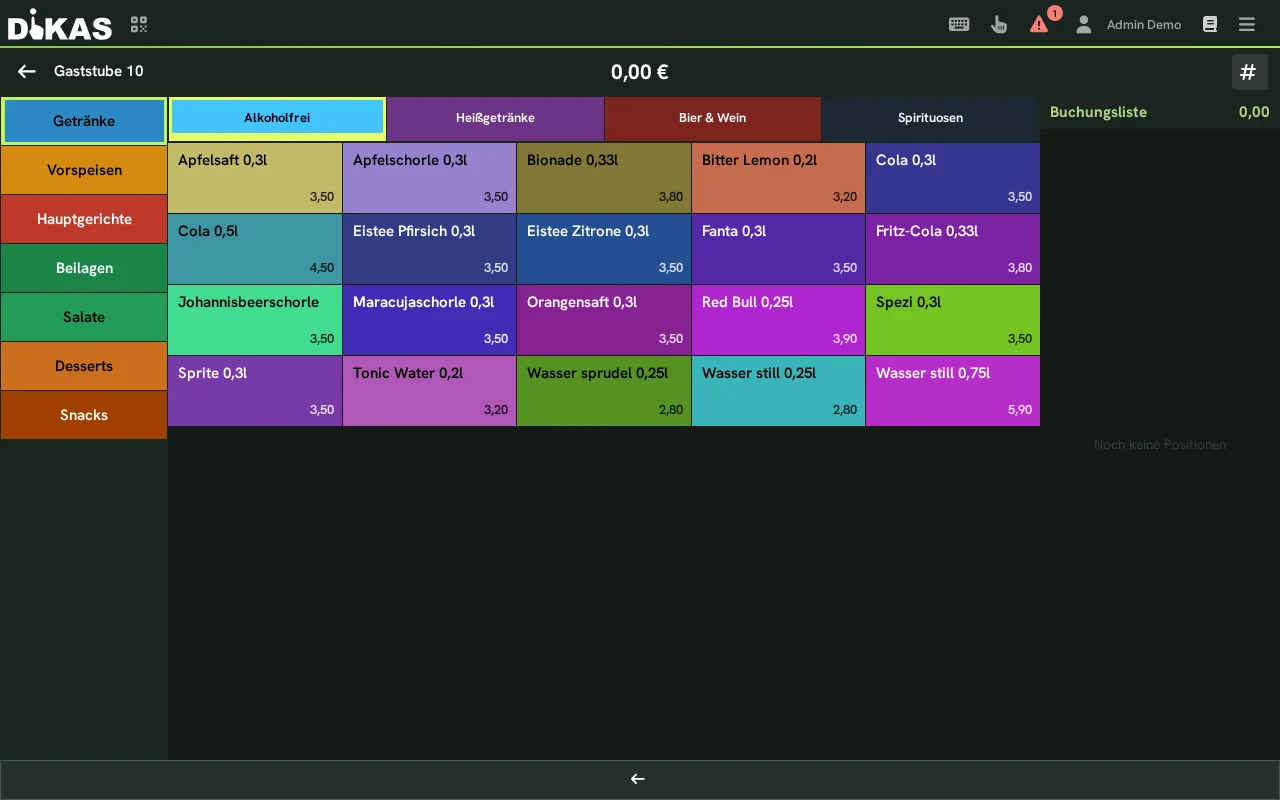Add Johannisbeerschorle to order

[x=255, y=320]
